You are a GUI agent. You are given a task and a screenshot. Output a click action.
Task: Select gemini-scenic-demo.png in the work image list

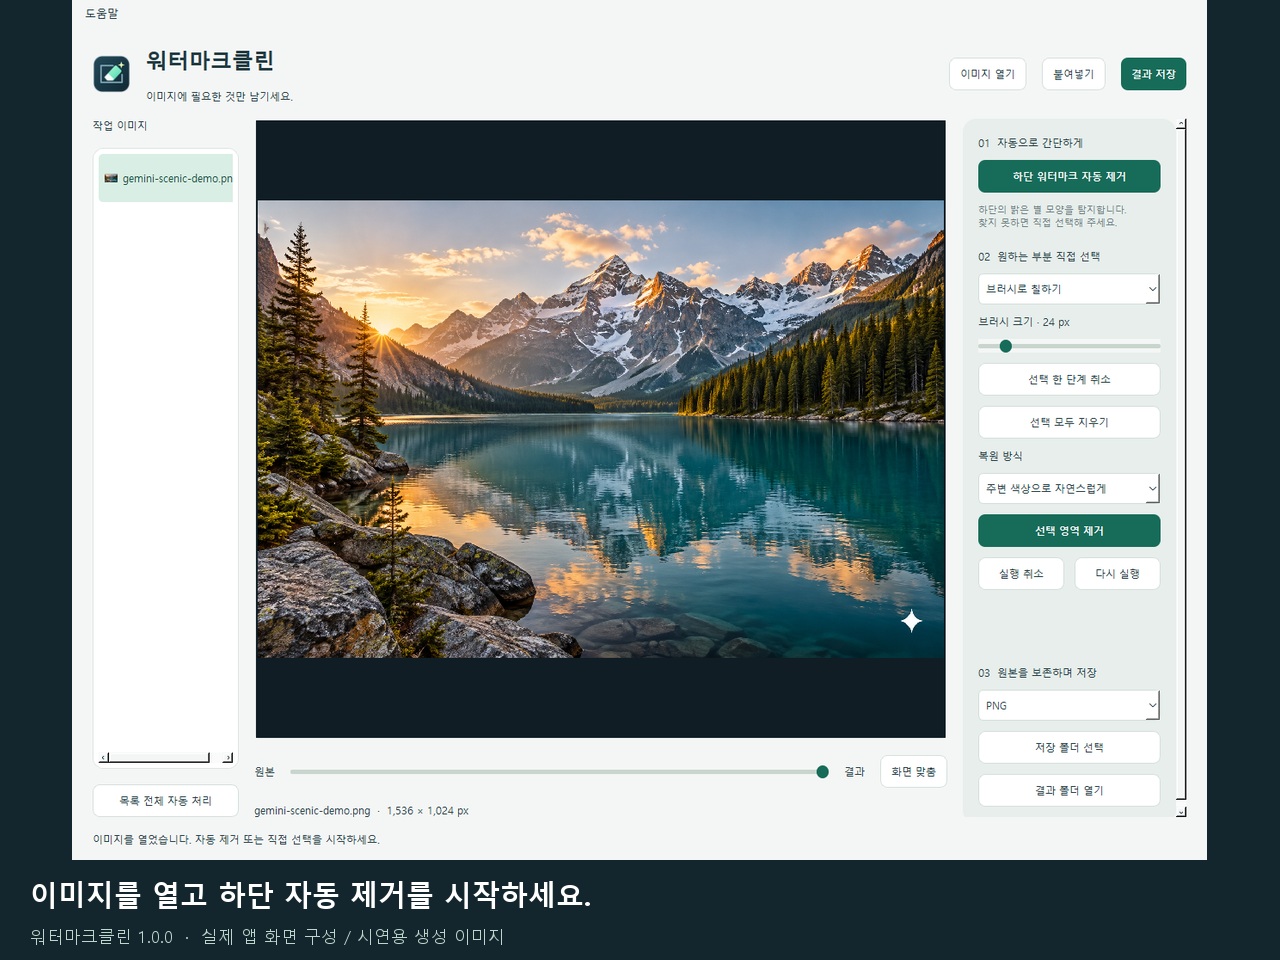[x=166, y=178]
